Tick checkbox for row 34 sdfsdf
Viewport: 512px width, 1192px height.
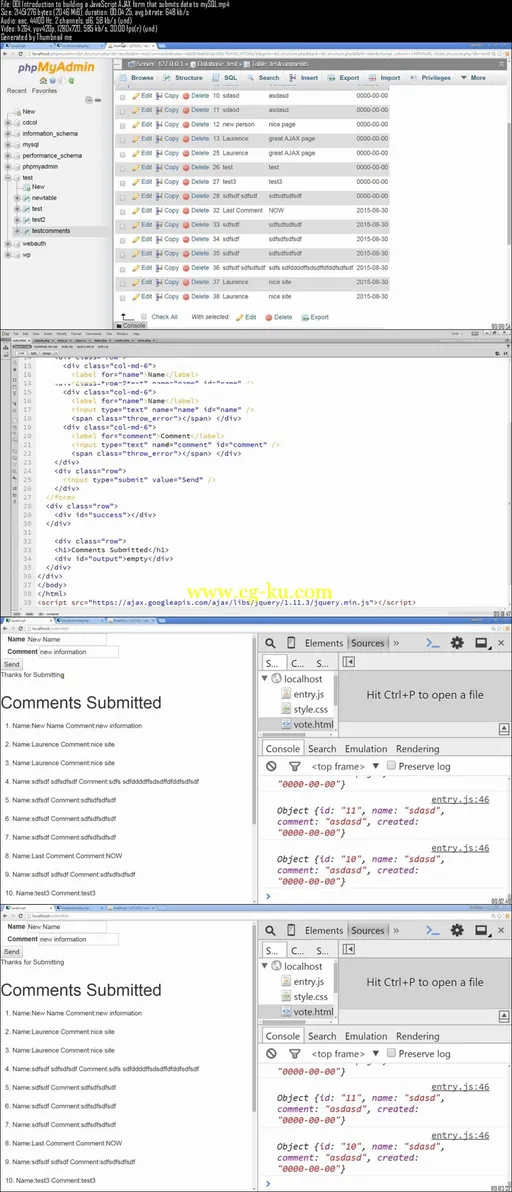[x=123, y=239]
